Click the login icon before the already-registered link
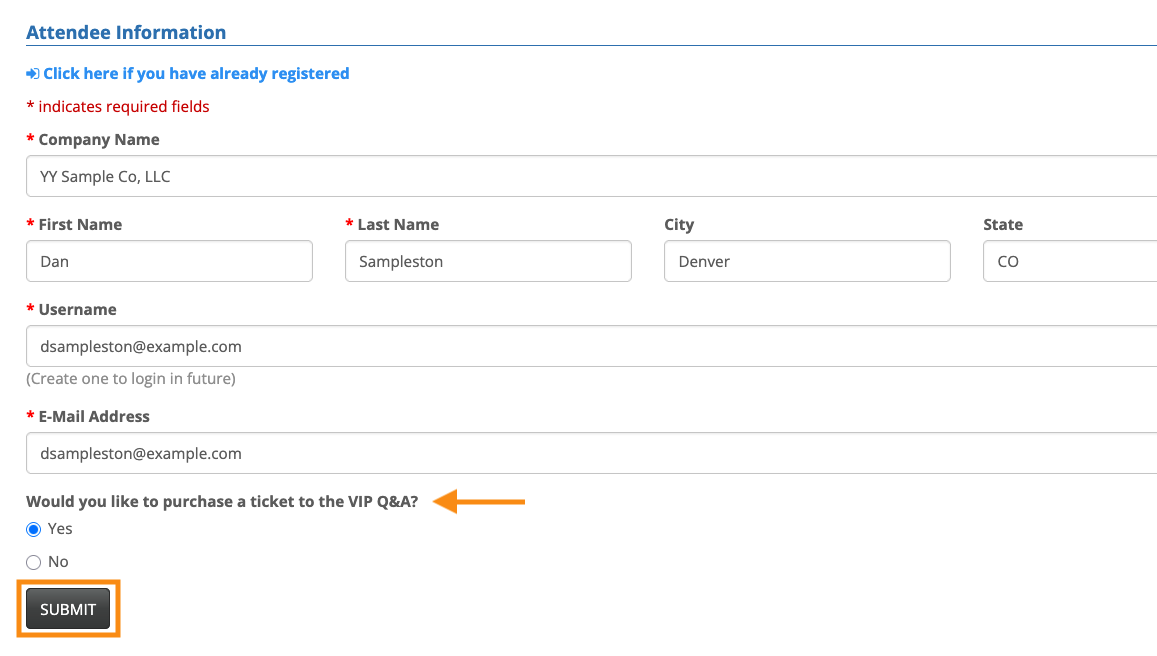 point(33,74)
